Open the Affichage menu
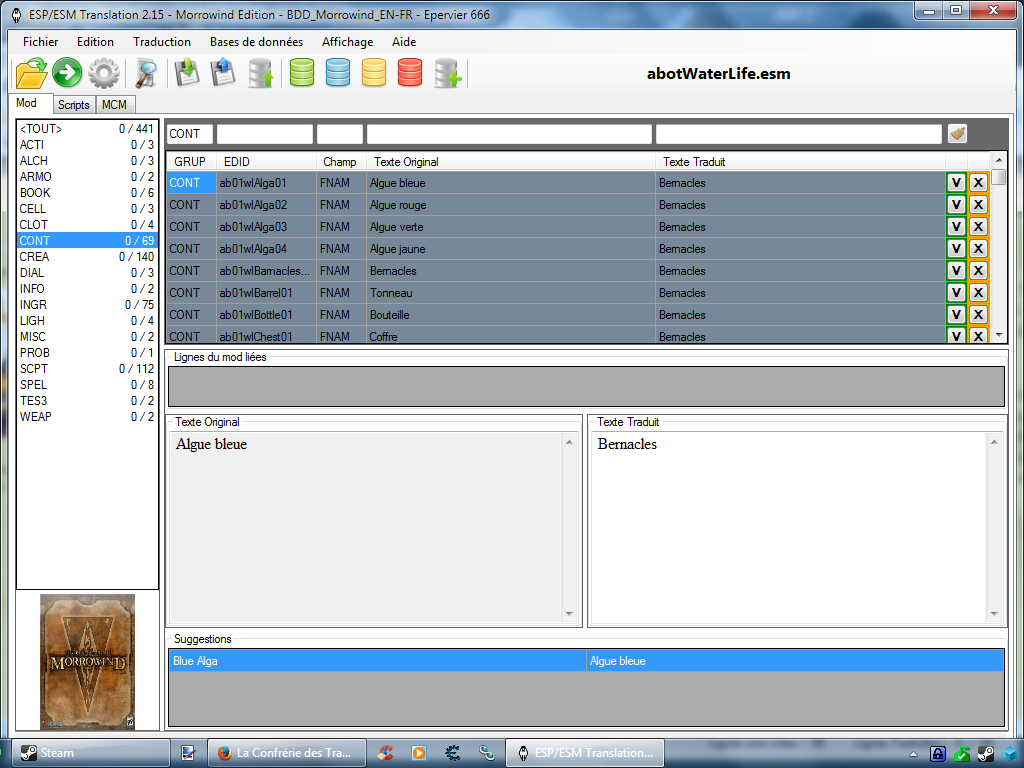The height and width of the screenshot is (768, 1024). click(x=347, y=42)
